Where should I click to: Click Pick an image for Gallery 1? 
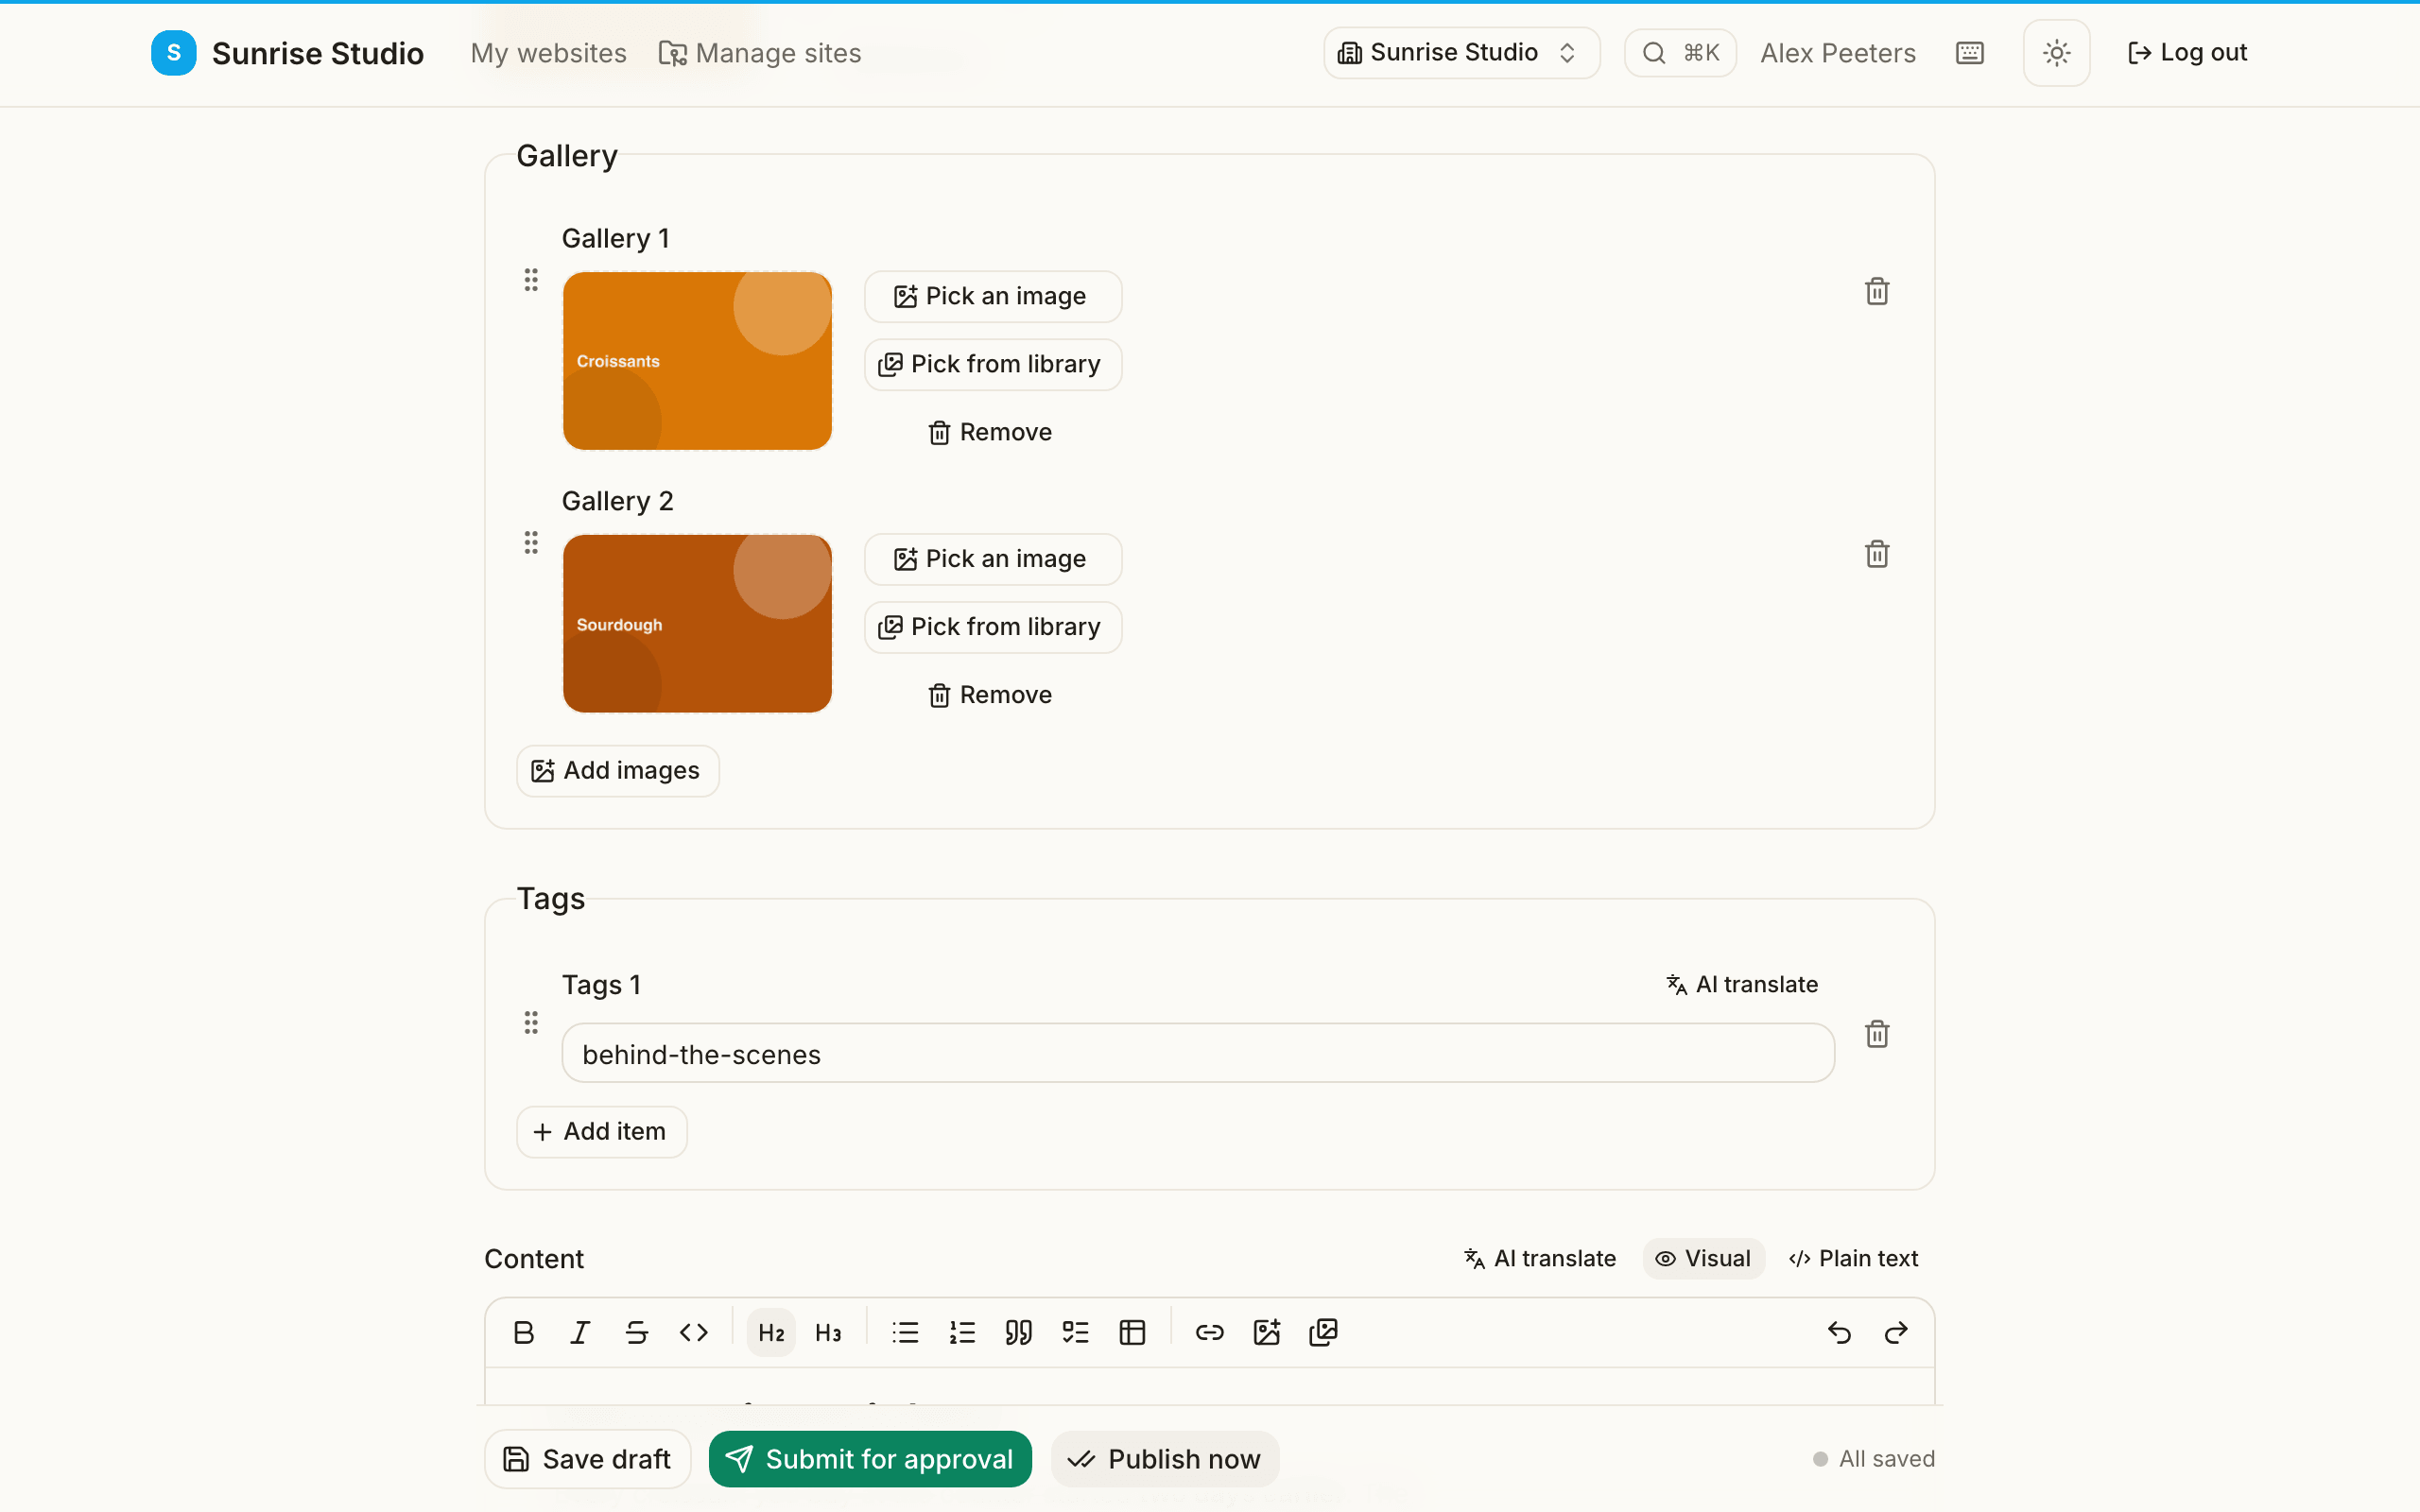click(x=993, y=296)
